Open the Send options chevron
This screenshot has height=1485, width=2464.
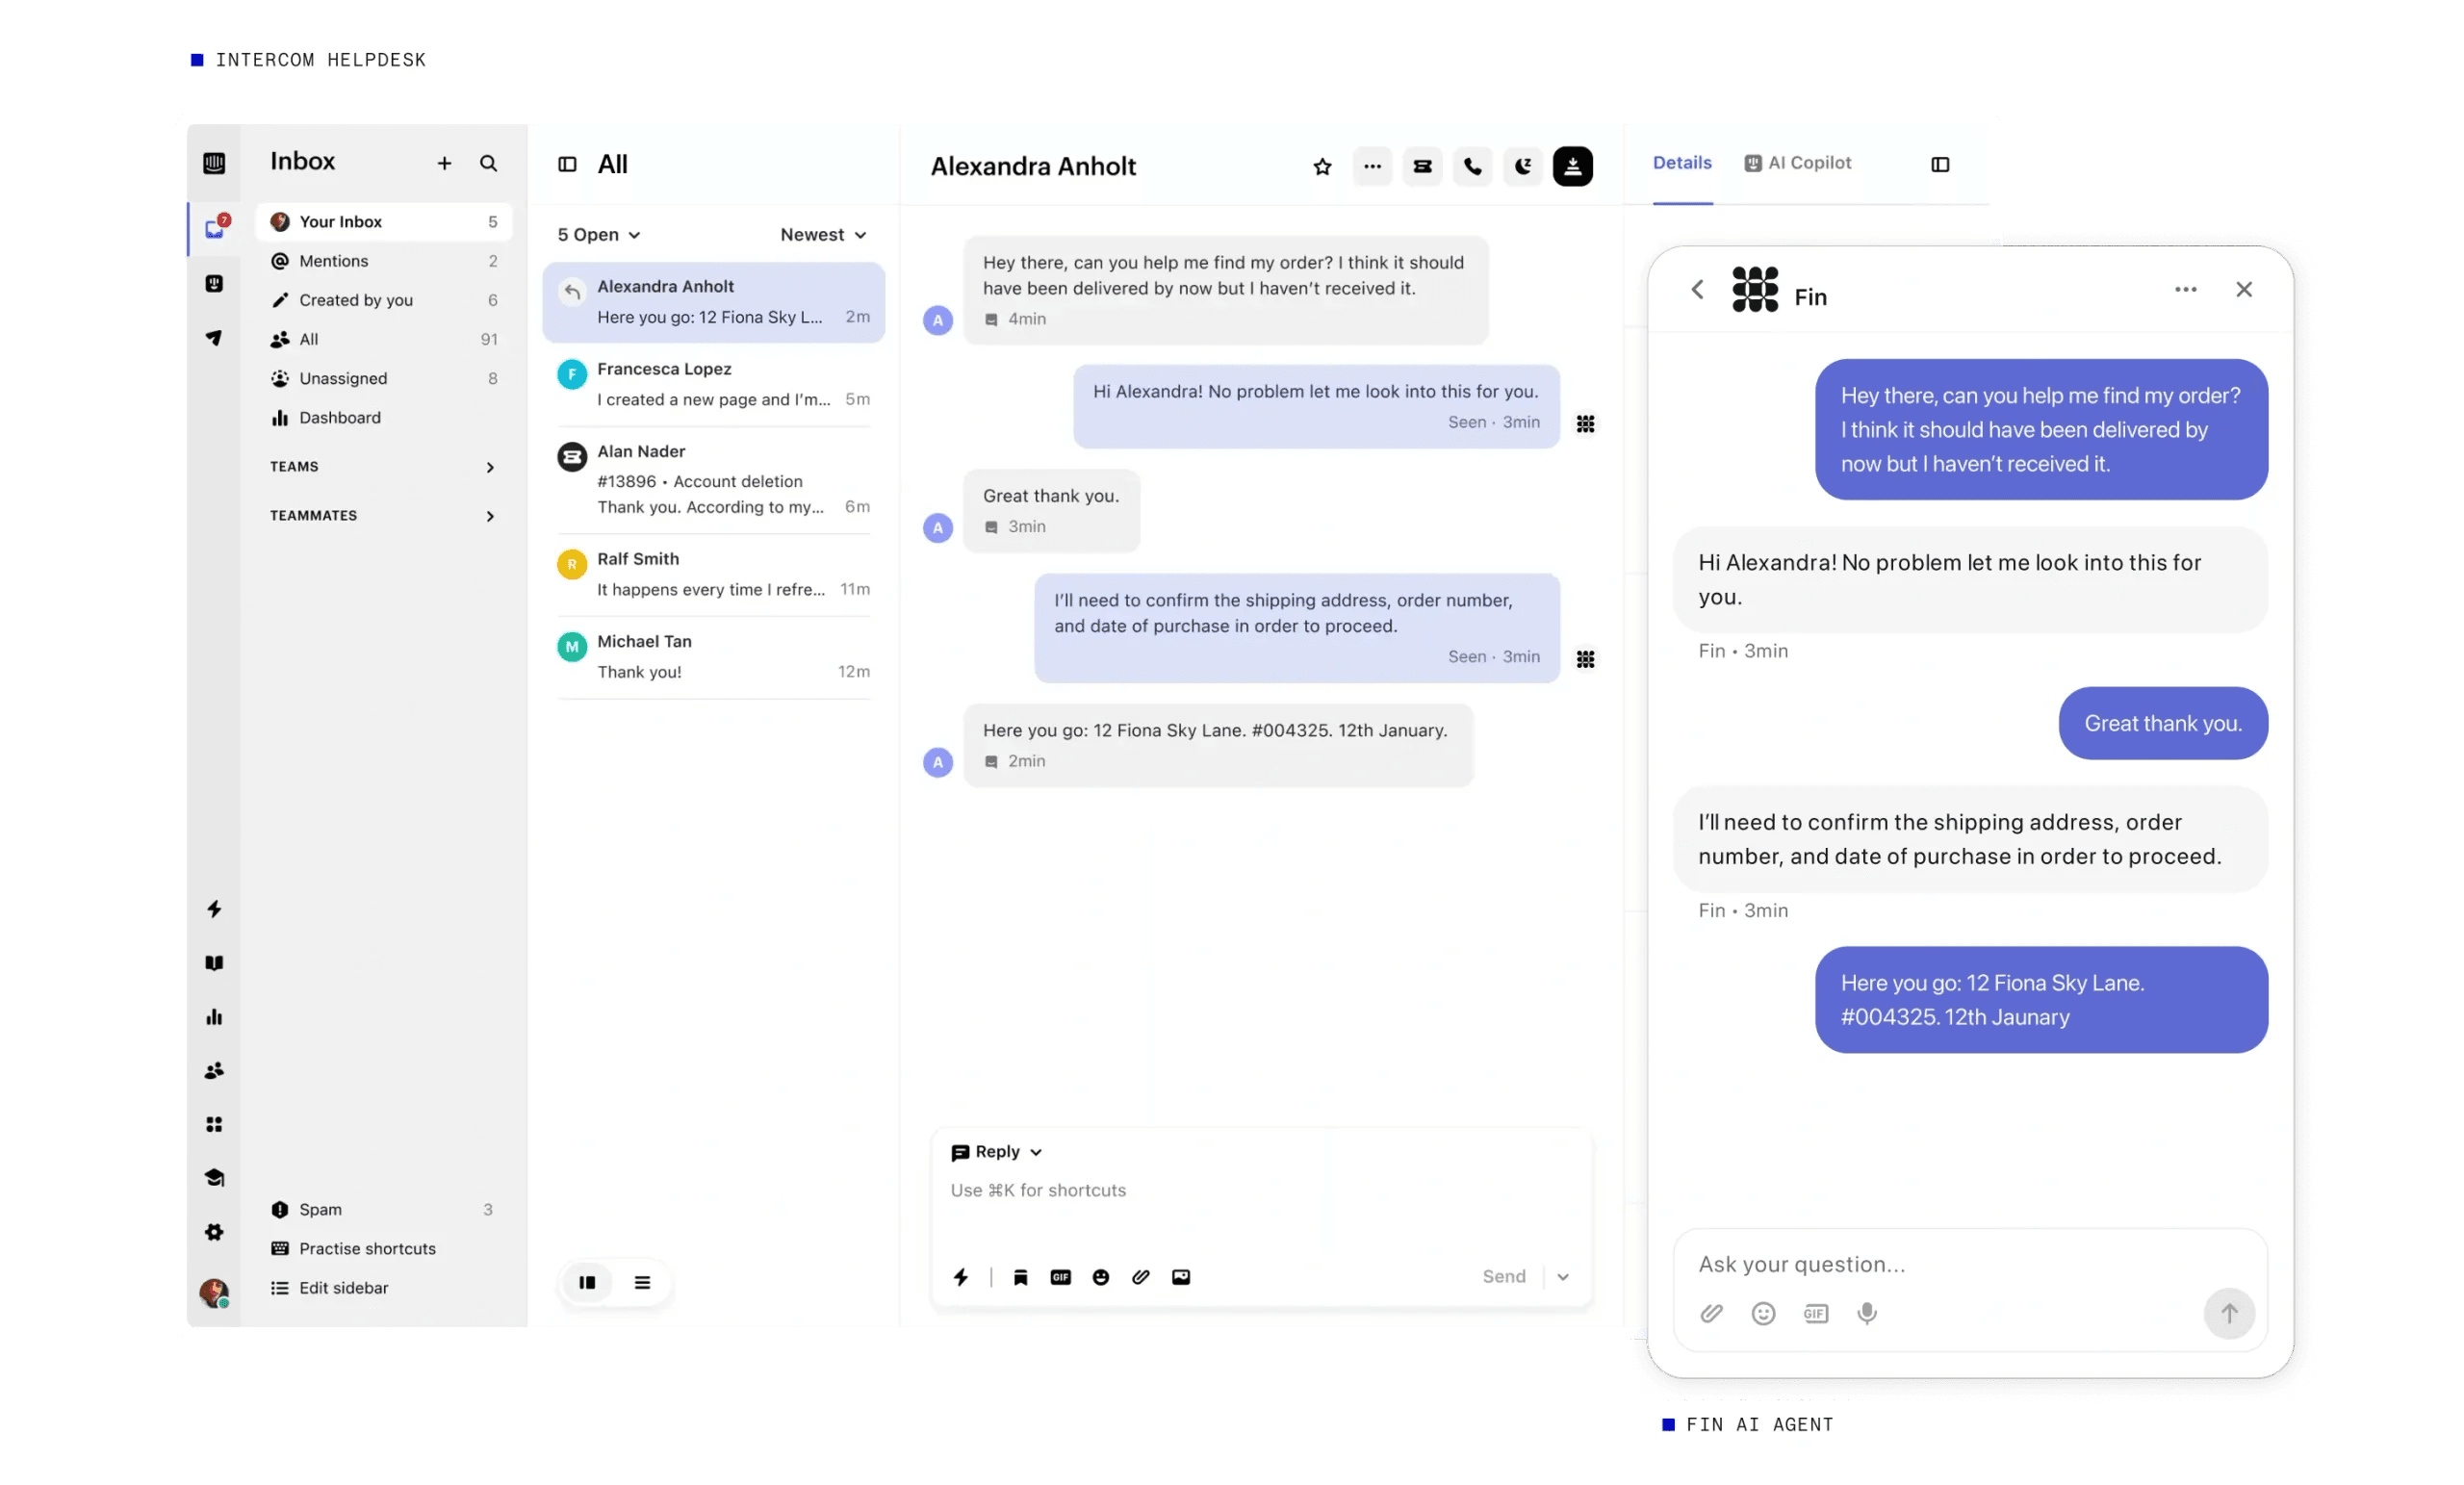click(1562, 1277)
